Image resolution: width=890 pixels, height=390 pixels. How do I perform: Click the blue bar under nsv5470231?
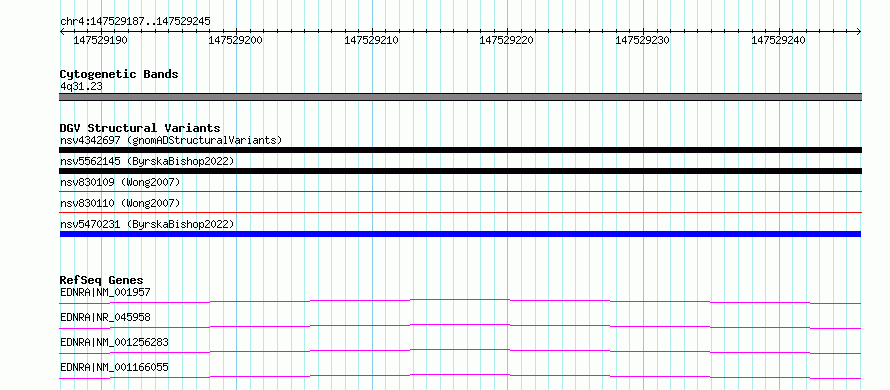click(460, 234)
